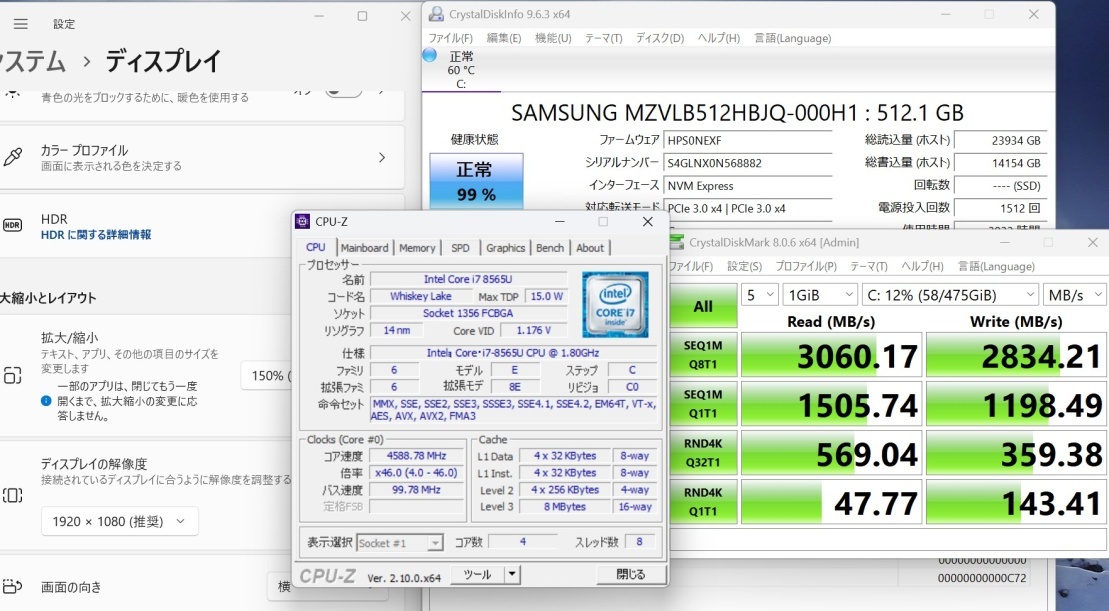Switch to the Bench tab in CPU-Z
Image resolution: width=1109 pixels, height=611 pixels.
550,248
